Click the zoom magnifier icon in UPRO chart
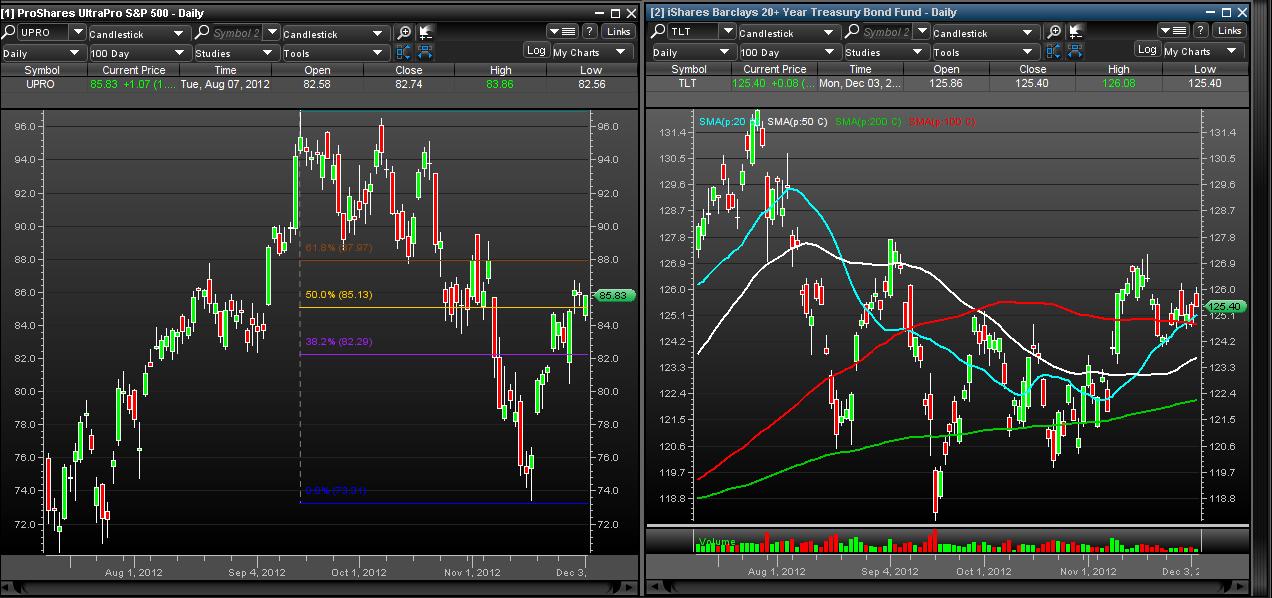 click(404, 33)
